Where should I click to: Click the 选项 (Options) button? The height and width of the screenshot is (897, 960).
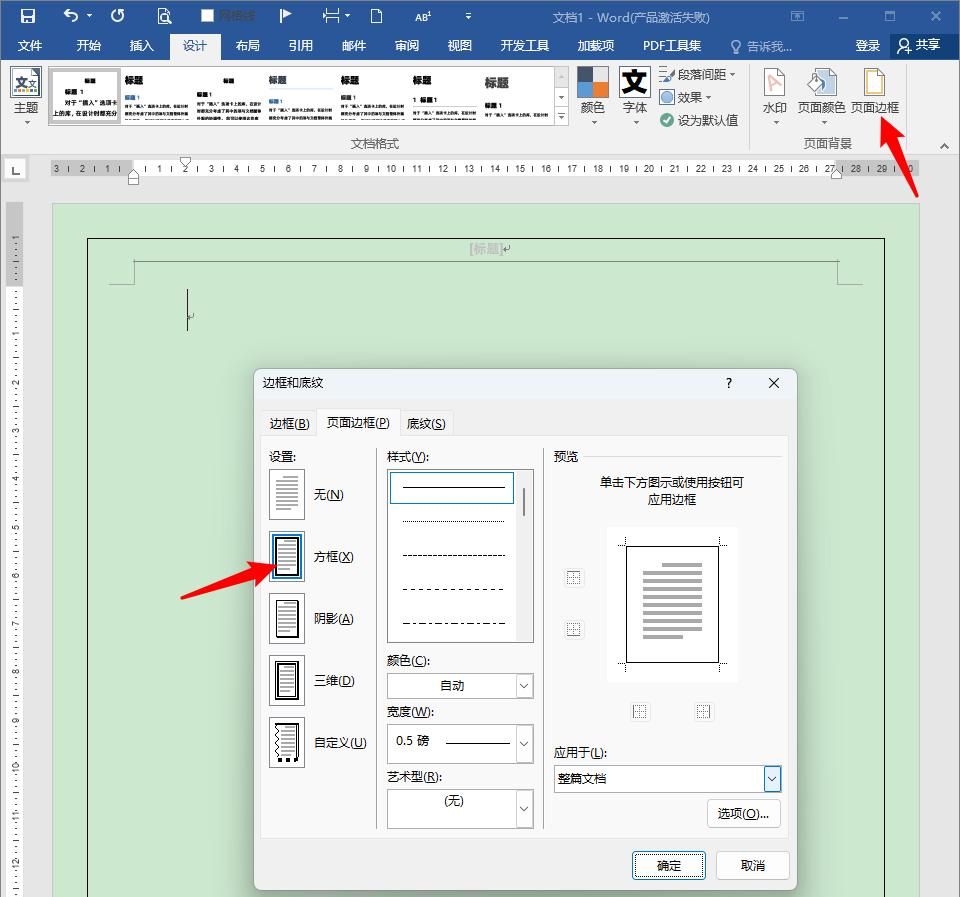[743, 813]
